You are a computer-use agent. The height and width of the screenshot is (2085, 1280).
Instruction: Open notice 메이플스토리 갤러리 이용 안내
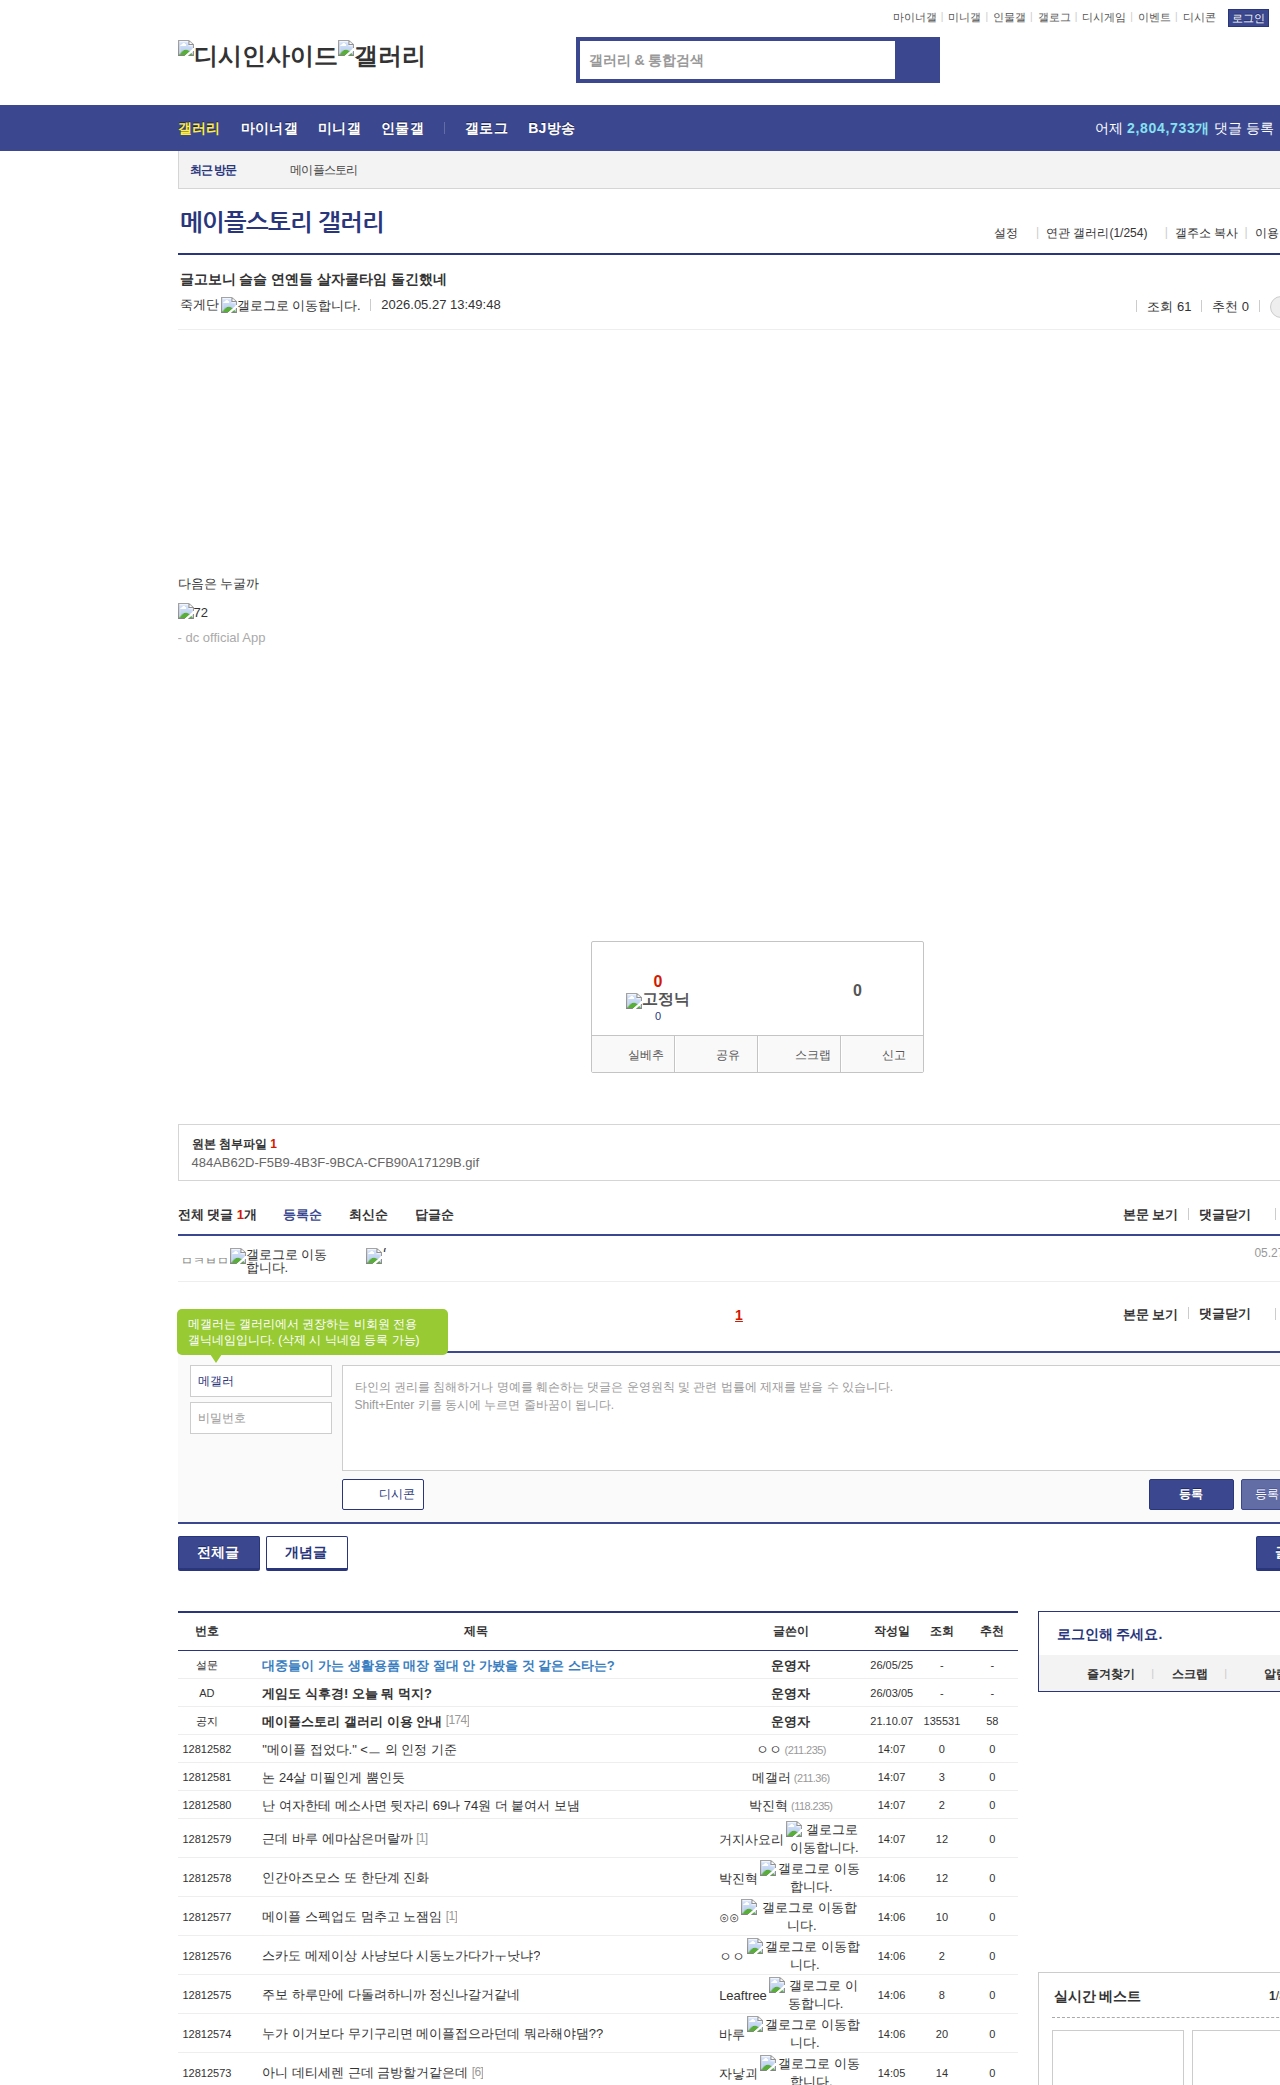[x=351, y=1721]
